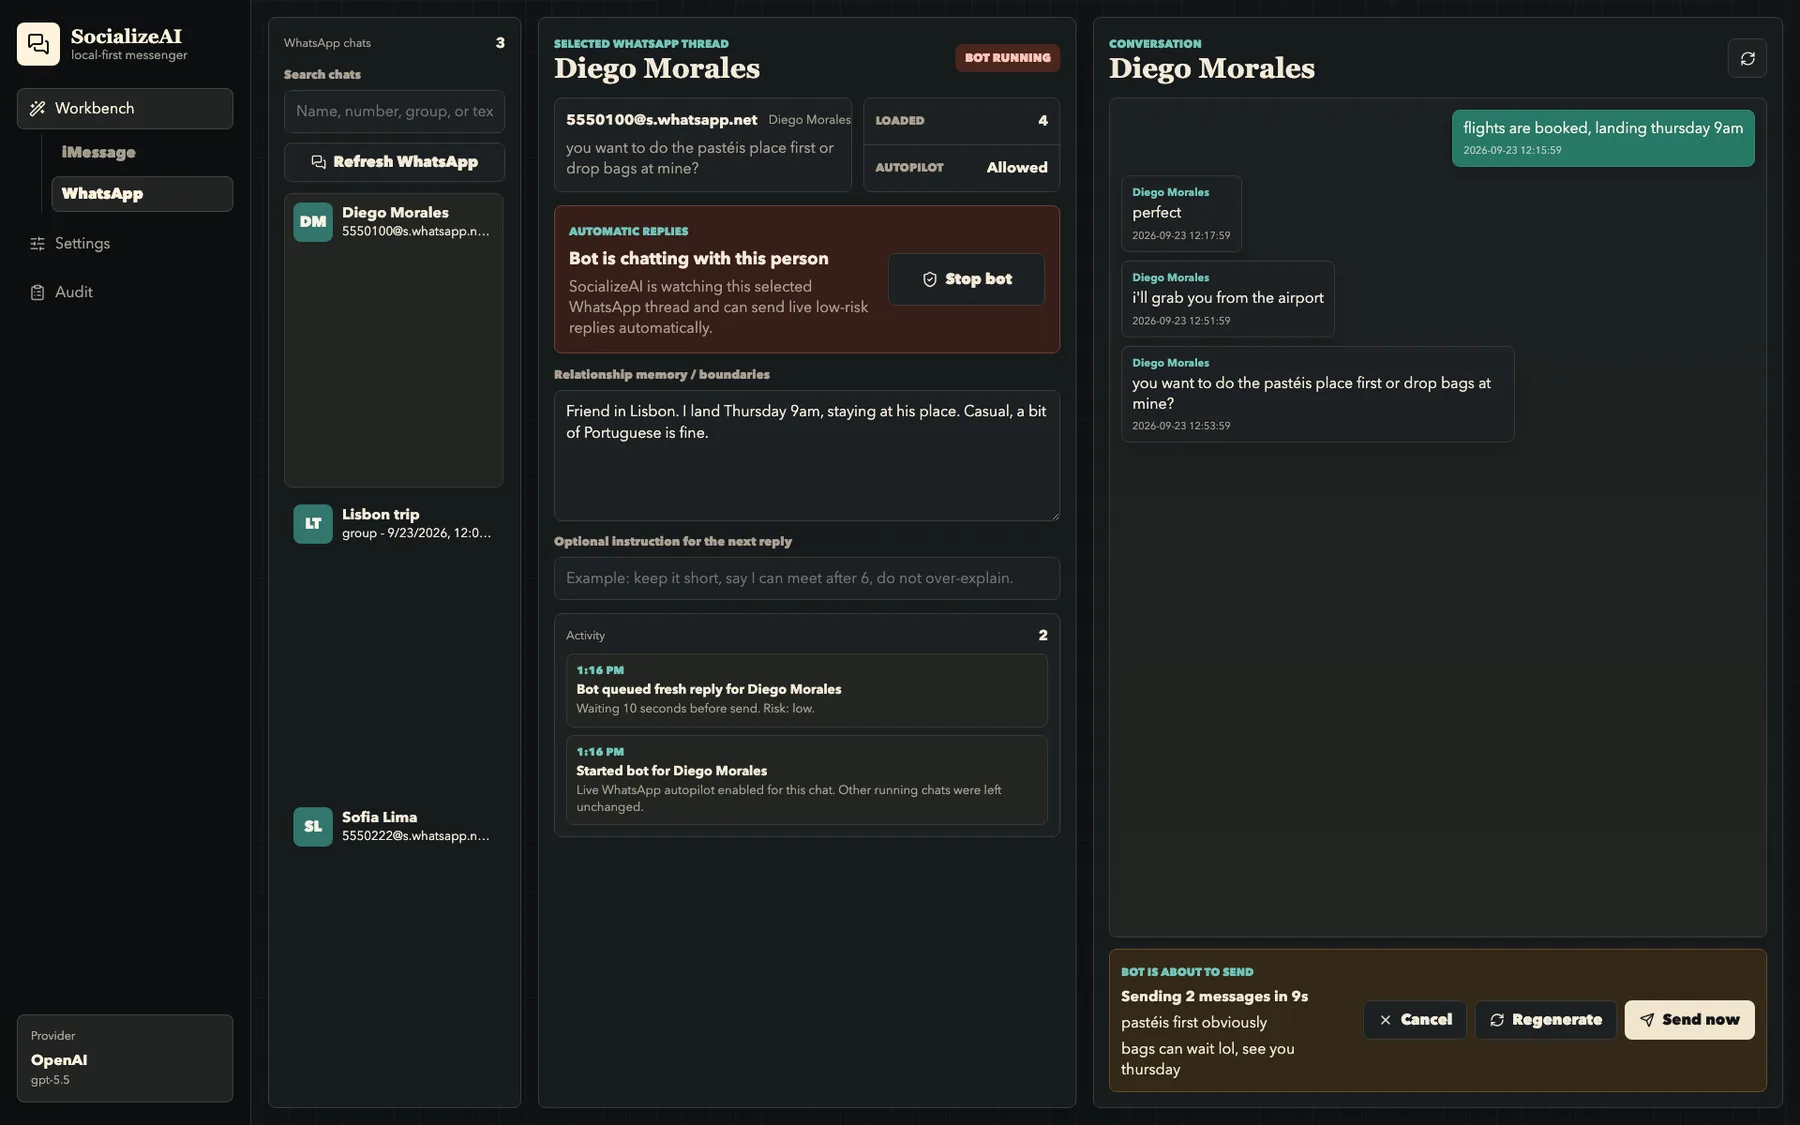Viewport: 1800px width, 1125px height.
Task: Select the Workbench section
Action: 125,108
